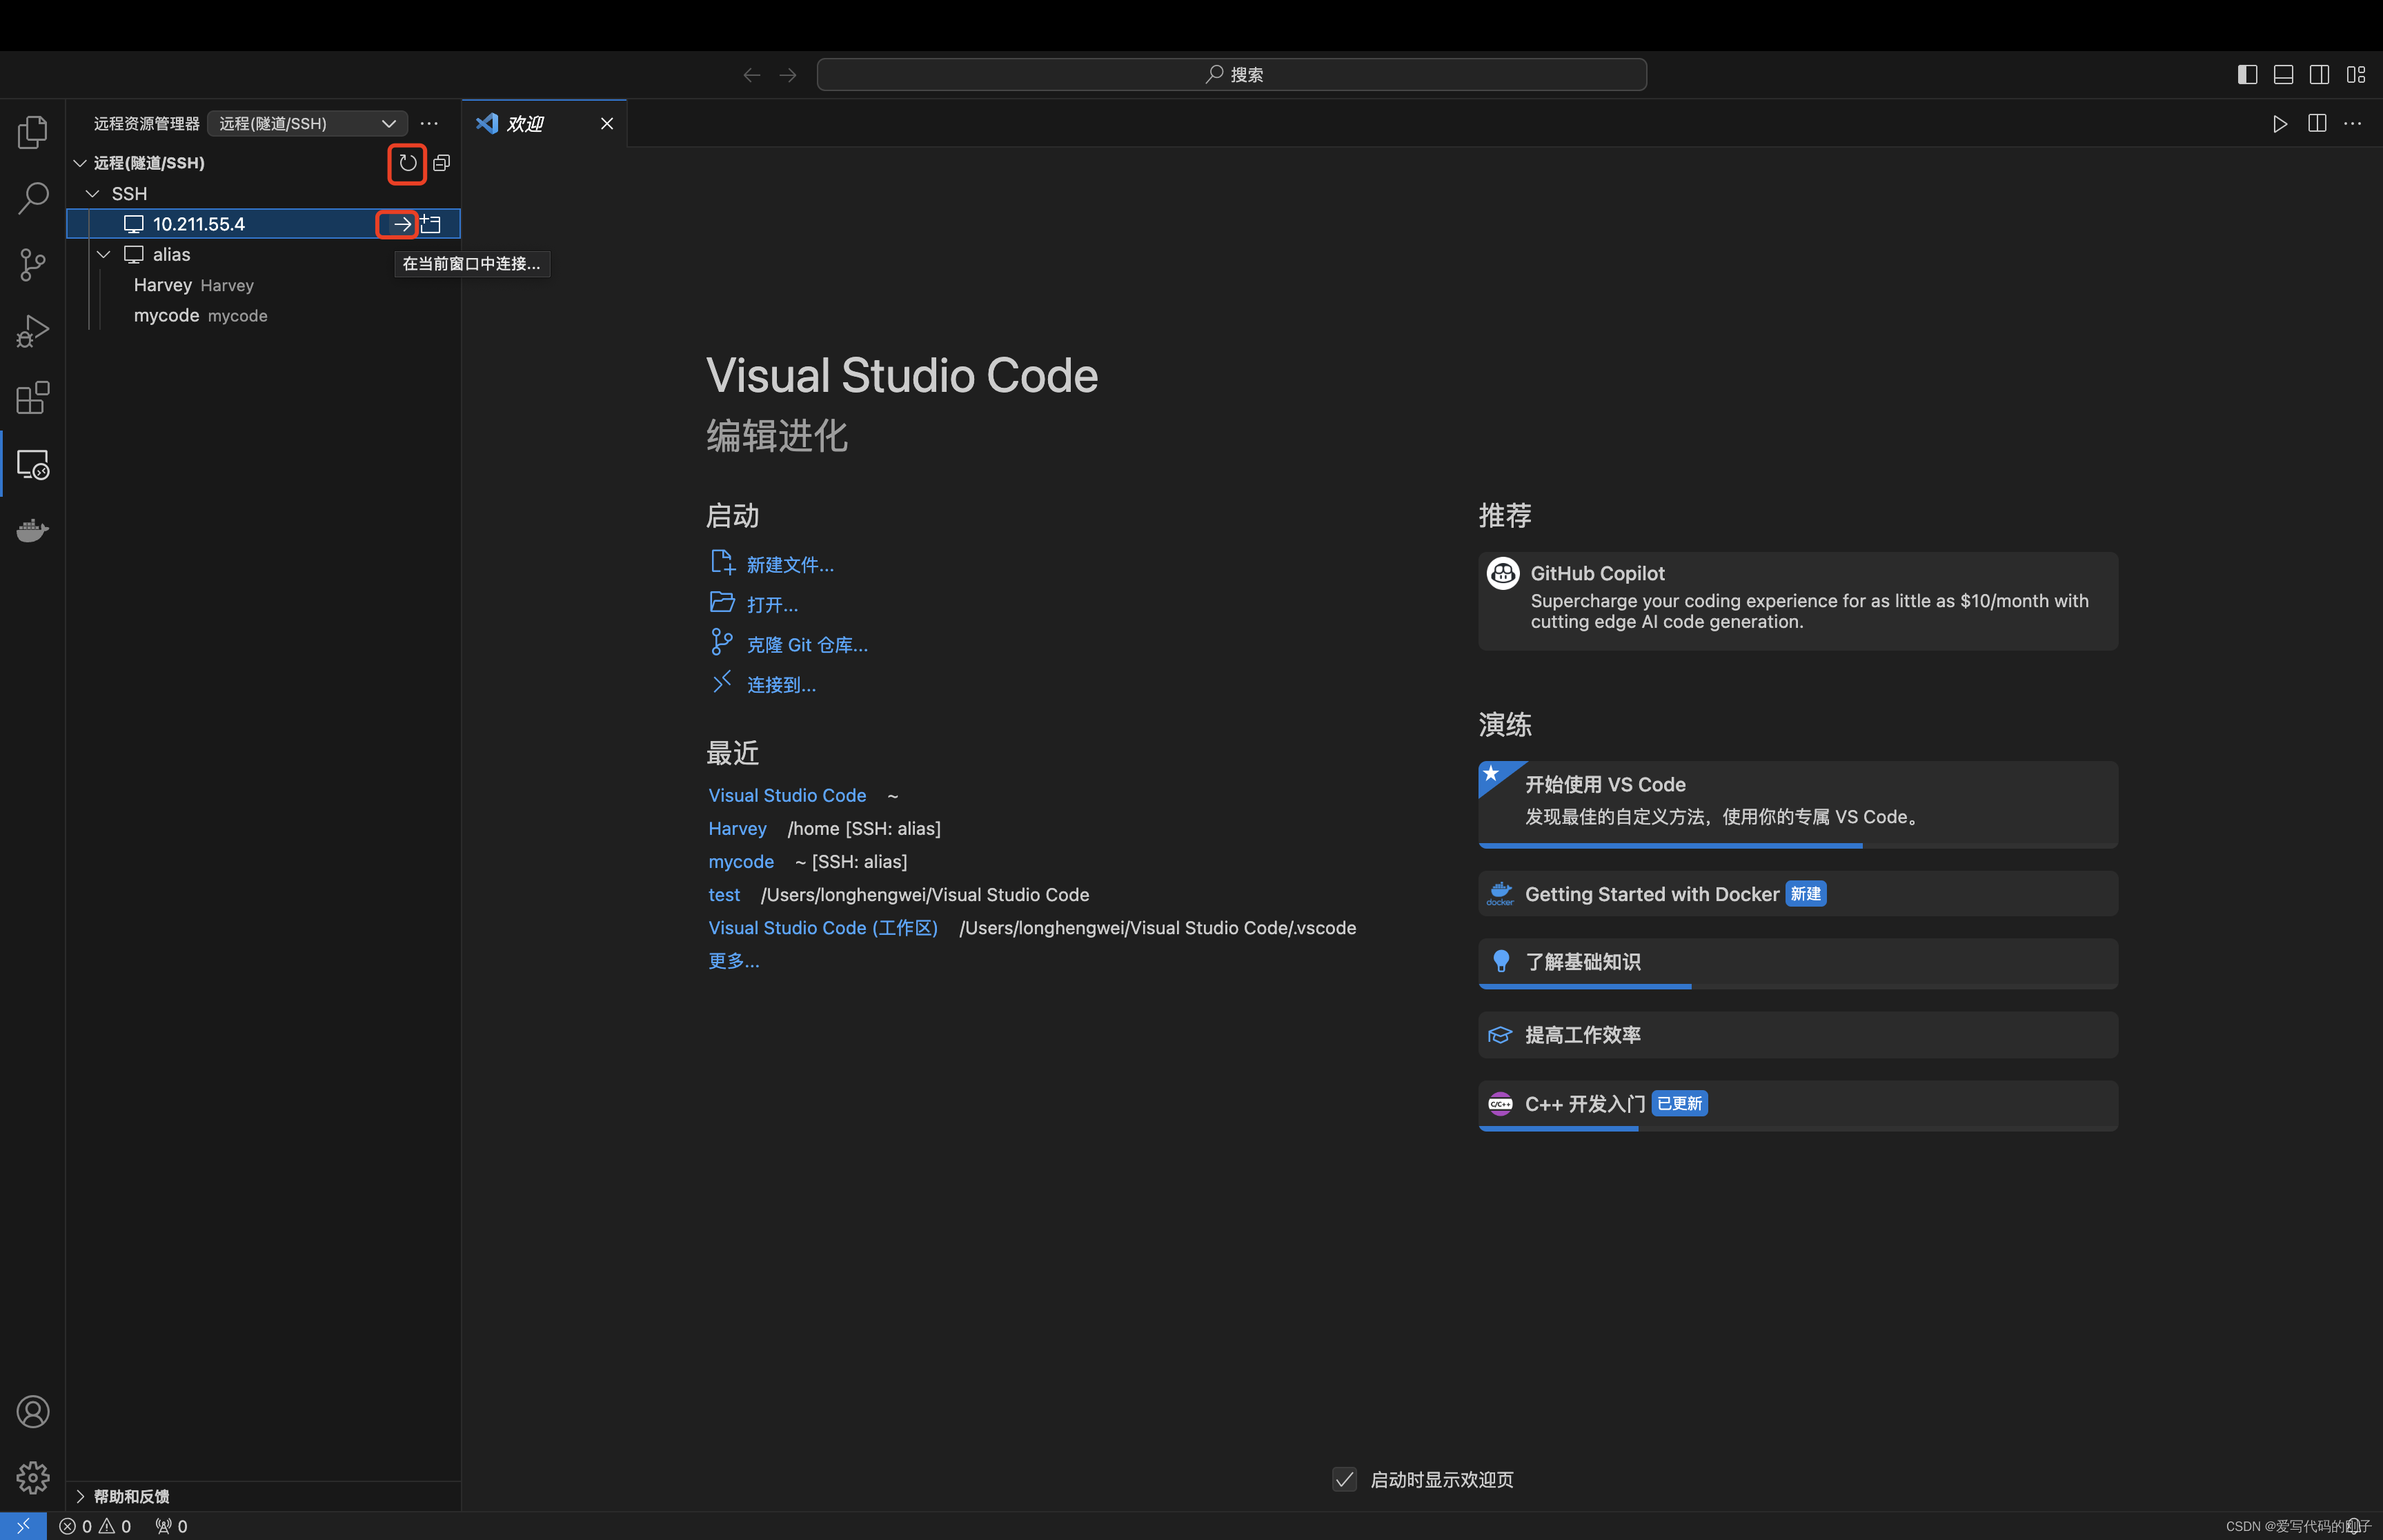The image size is (2383, 1540).
Task: Collapse all items in remote explorer
Action: tap(441, 163)
